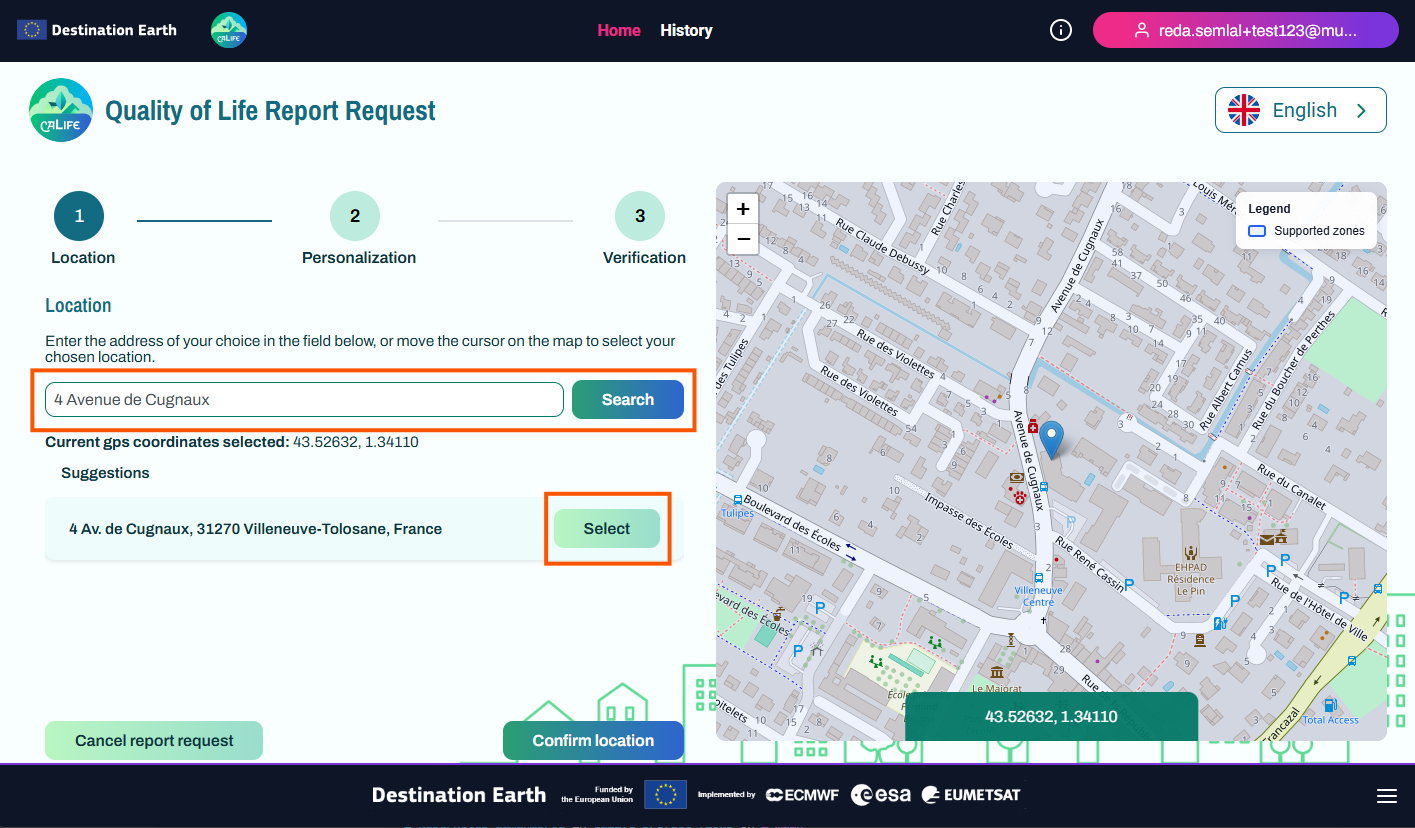Screen dimensions: 1415x828
Task: Click the EUMETSAT logo in the footer
Action: point(969,794)
